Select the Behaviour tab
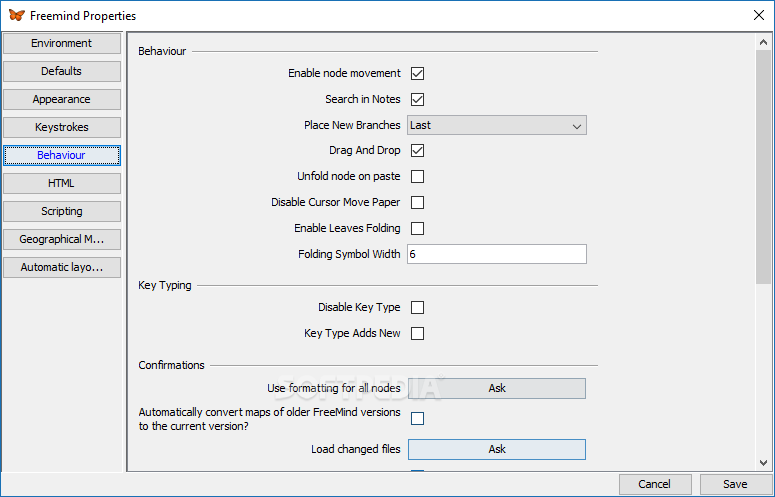The image size is (775, 497). coord(62,155)
